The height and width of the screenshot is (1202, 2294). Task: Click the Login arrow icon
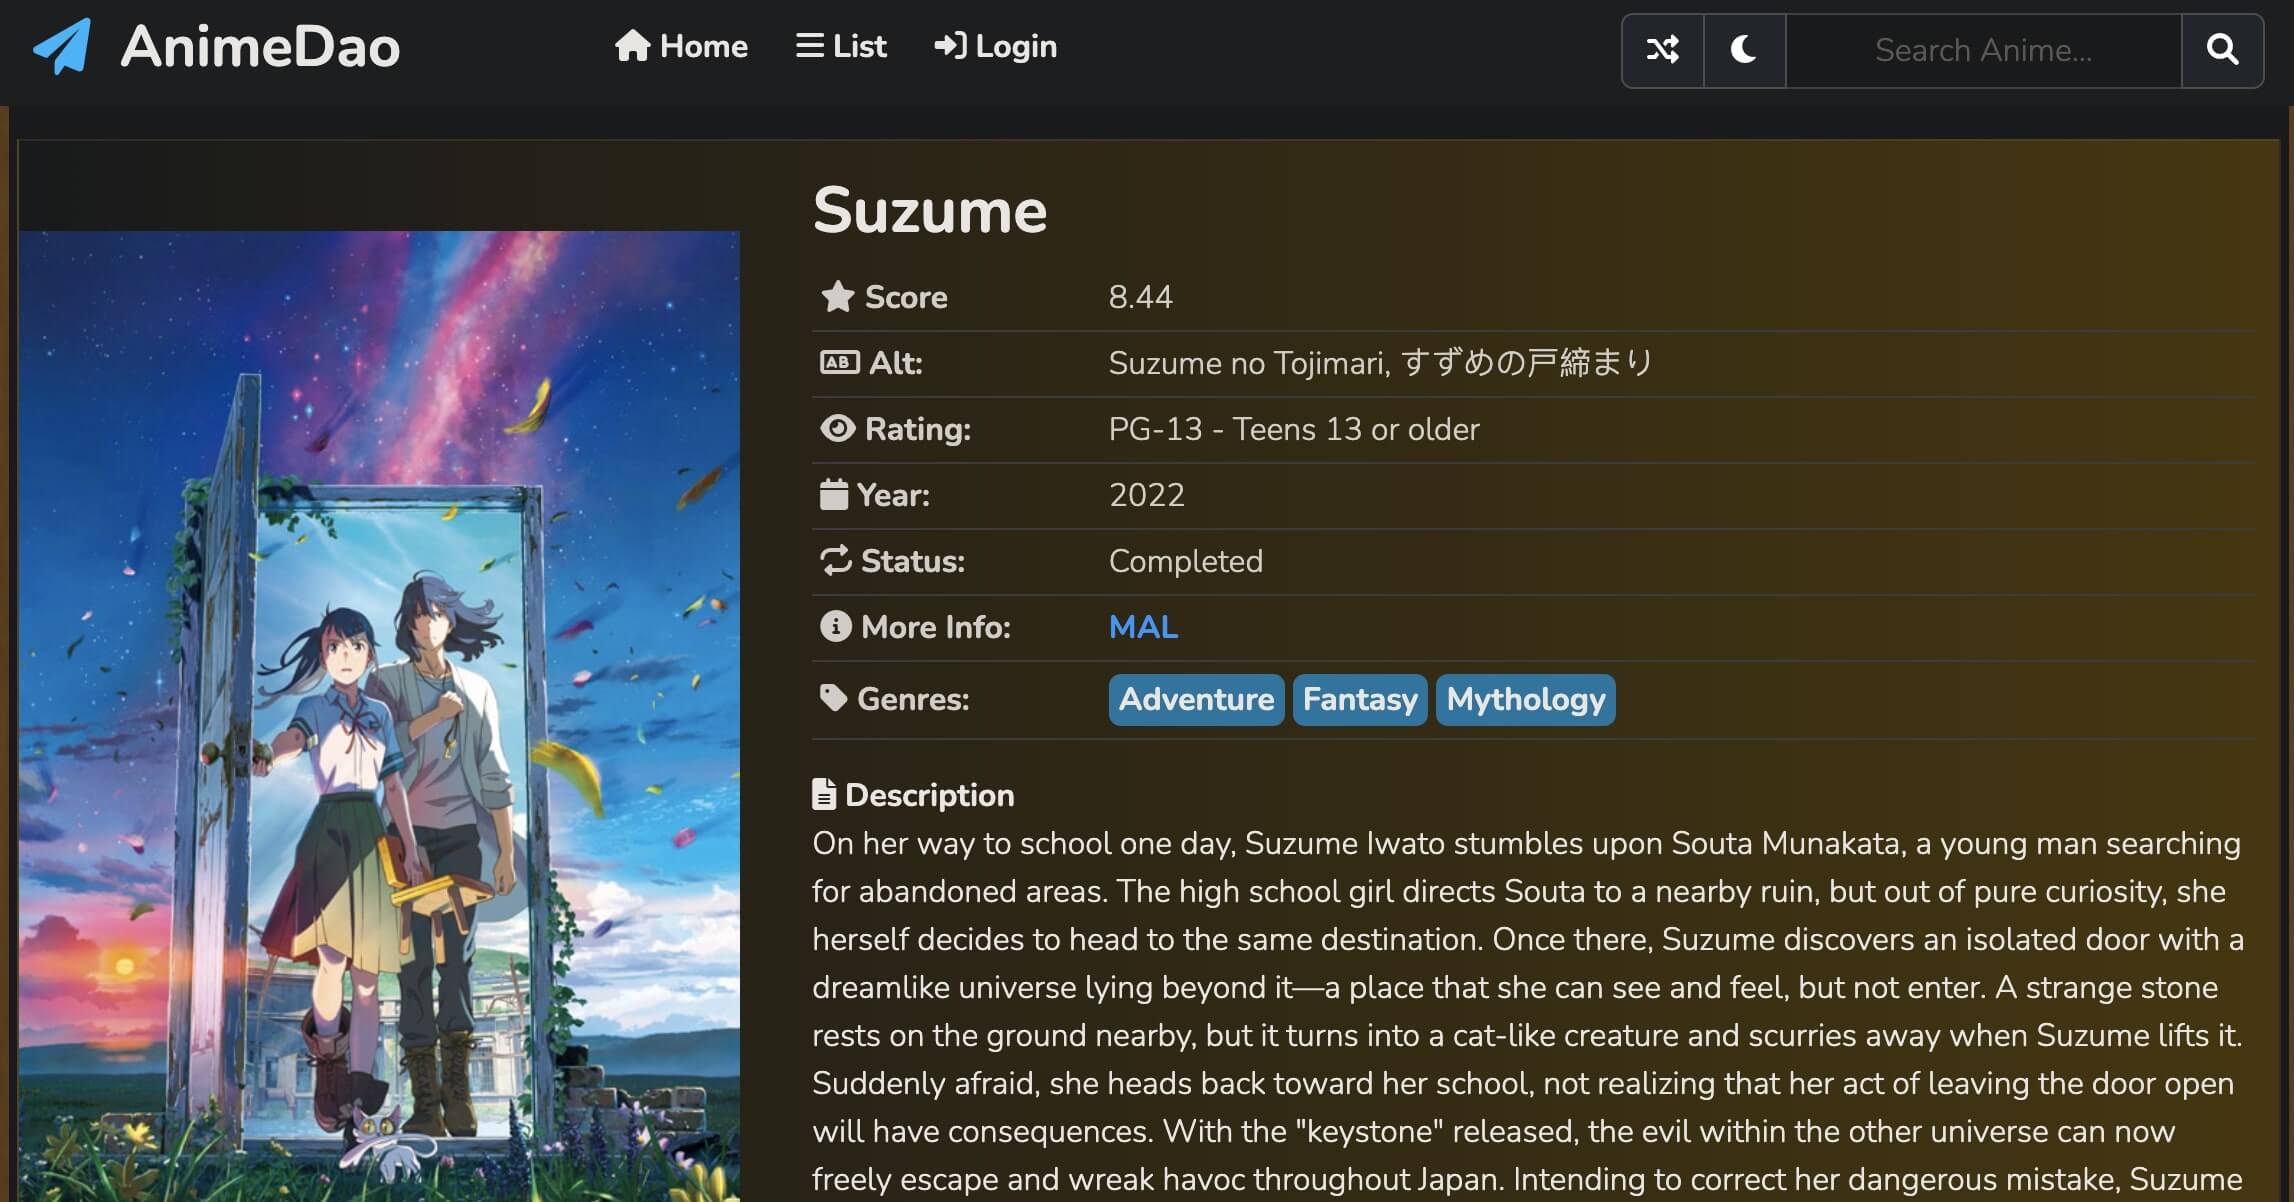949,46
